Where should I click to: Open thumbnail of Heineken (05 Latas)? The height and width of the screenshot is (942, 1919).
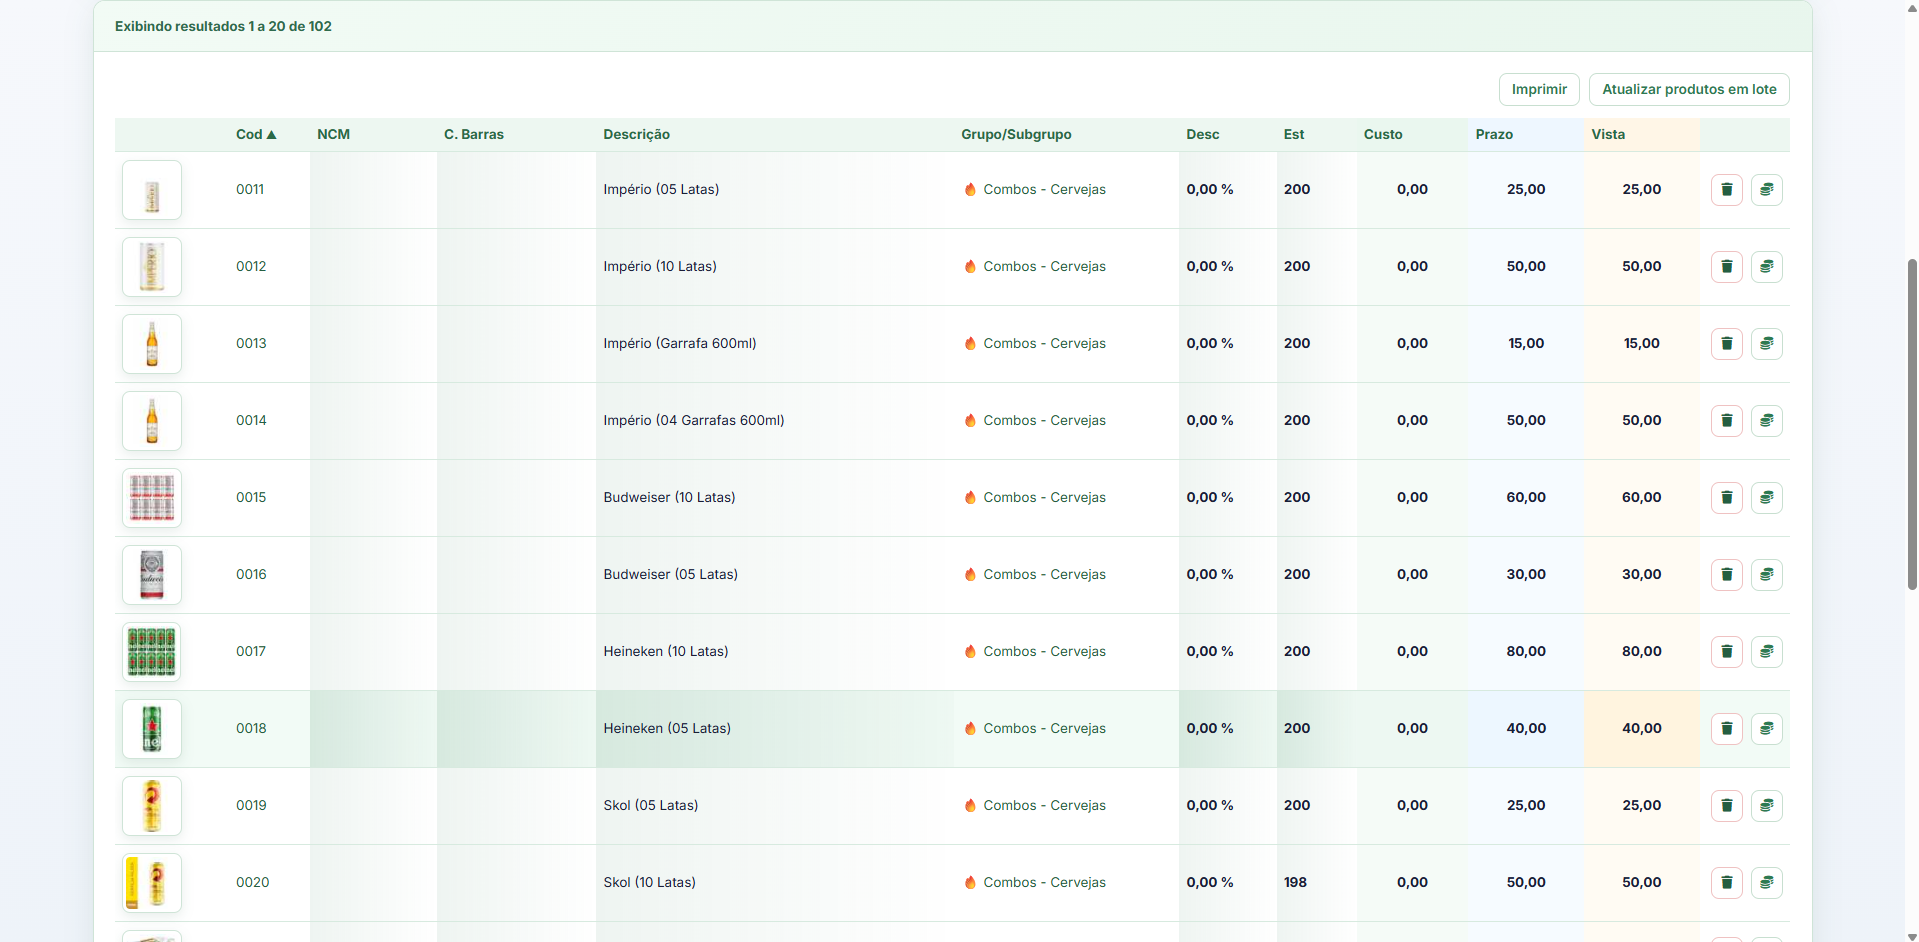pyautogui.click(x=152, y=729)
